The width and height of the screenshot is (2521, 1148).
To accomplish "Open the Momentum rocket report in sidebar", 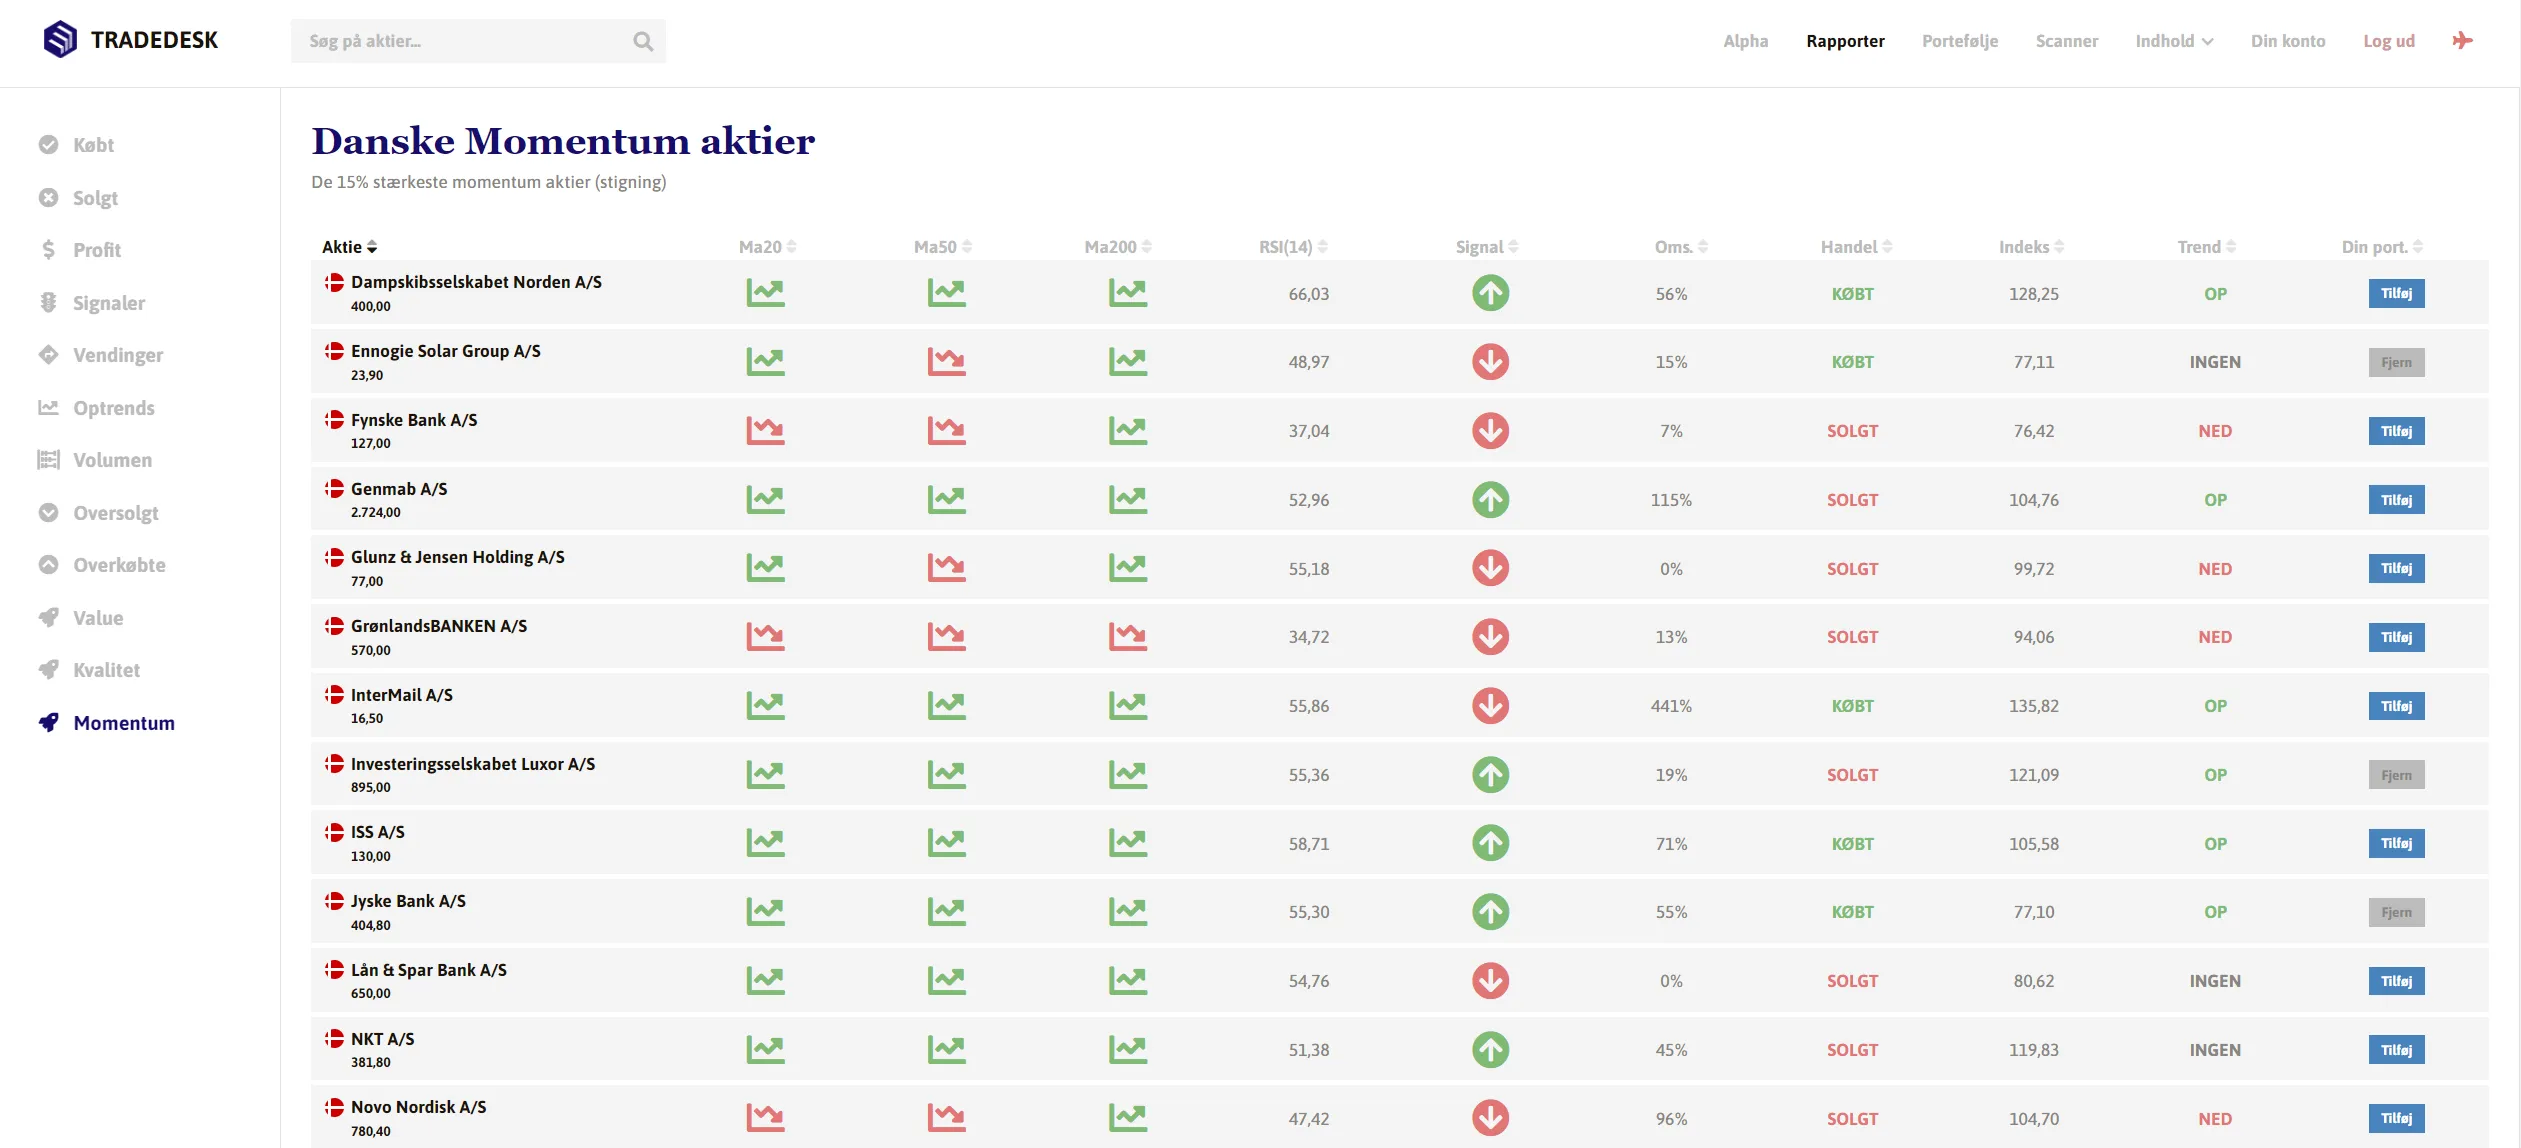I will pos(123,723).
